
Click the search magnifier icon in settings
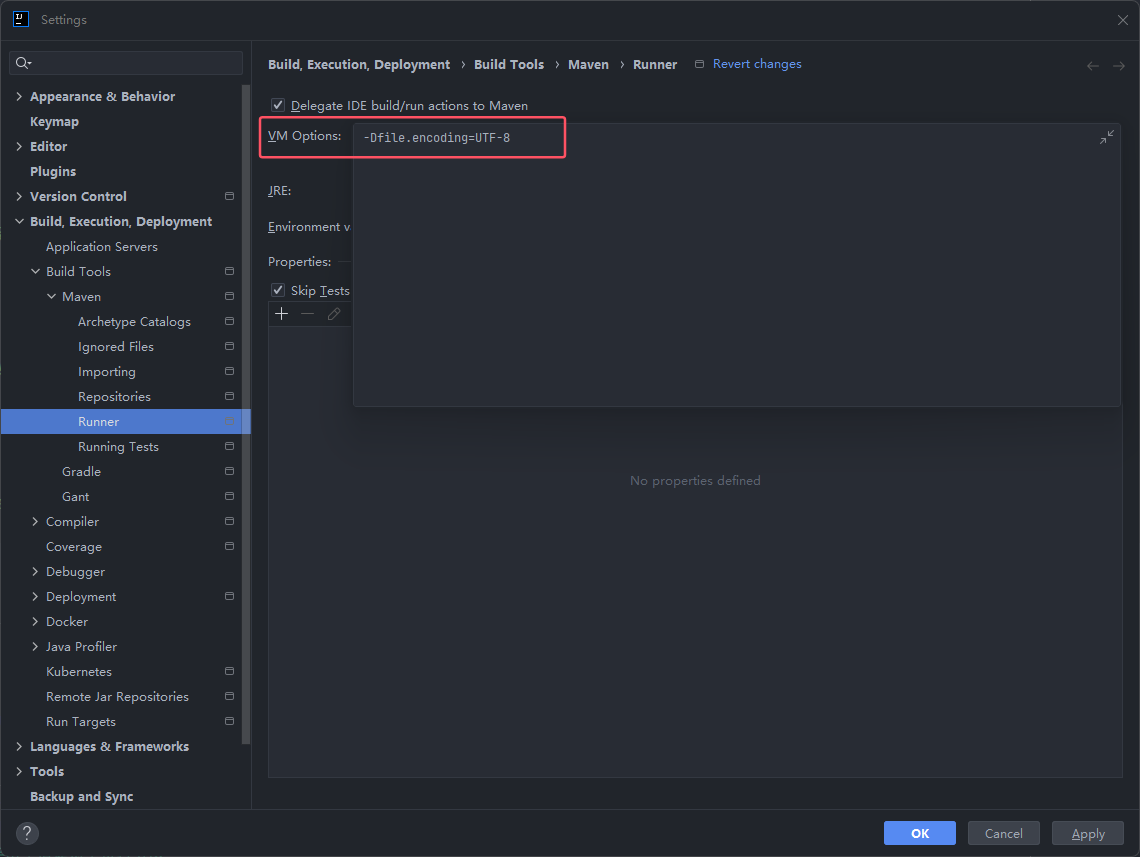click(x=23, y=63)
